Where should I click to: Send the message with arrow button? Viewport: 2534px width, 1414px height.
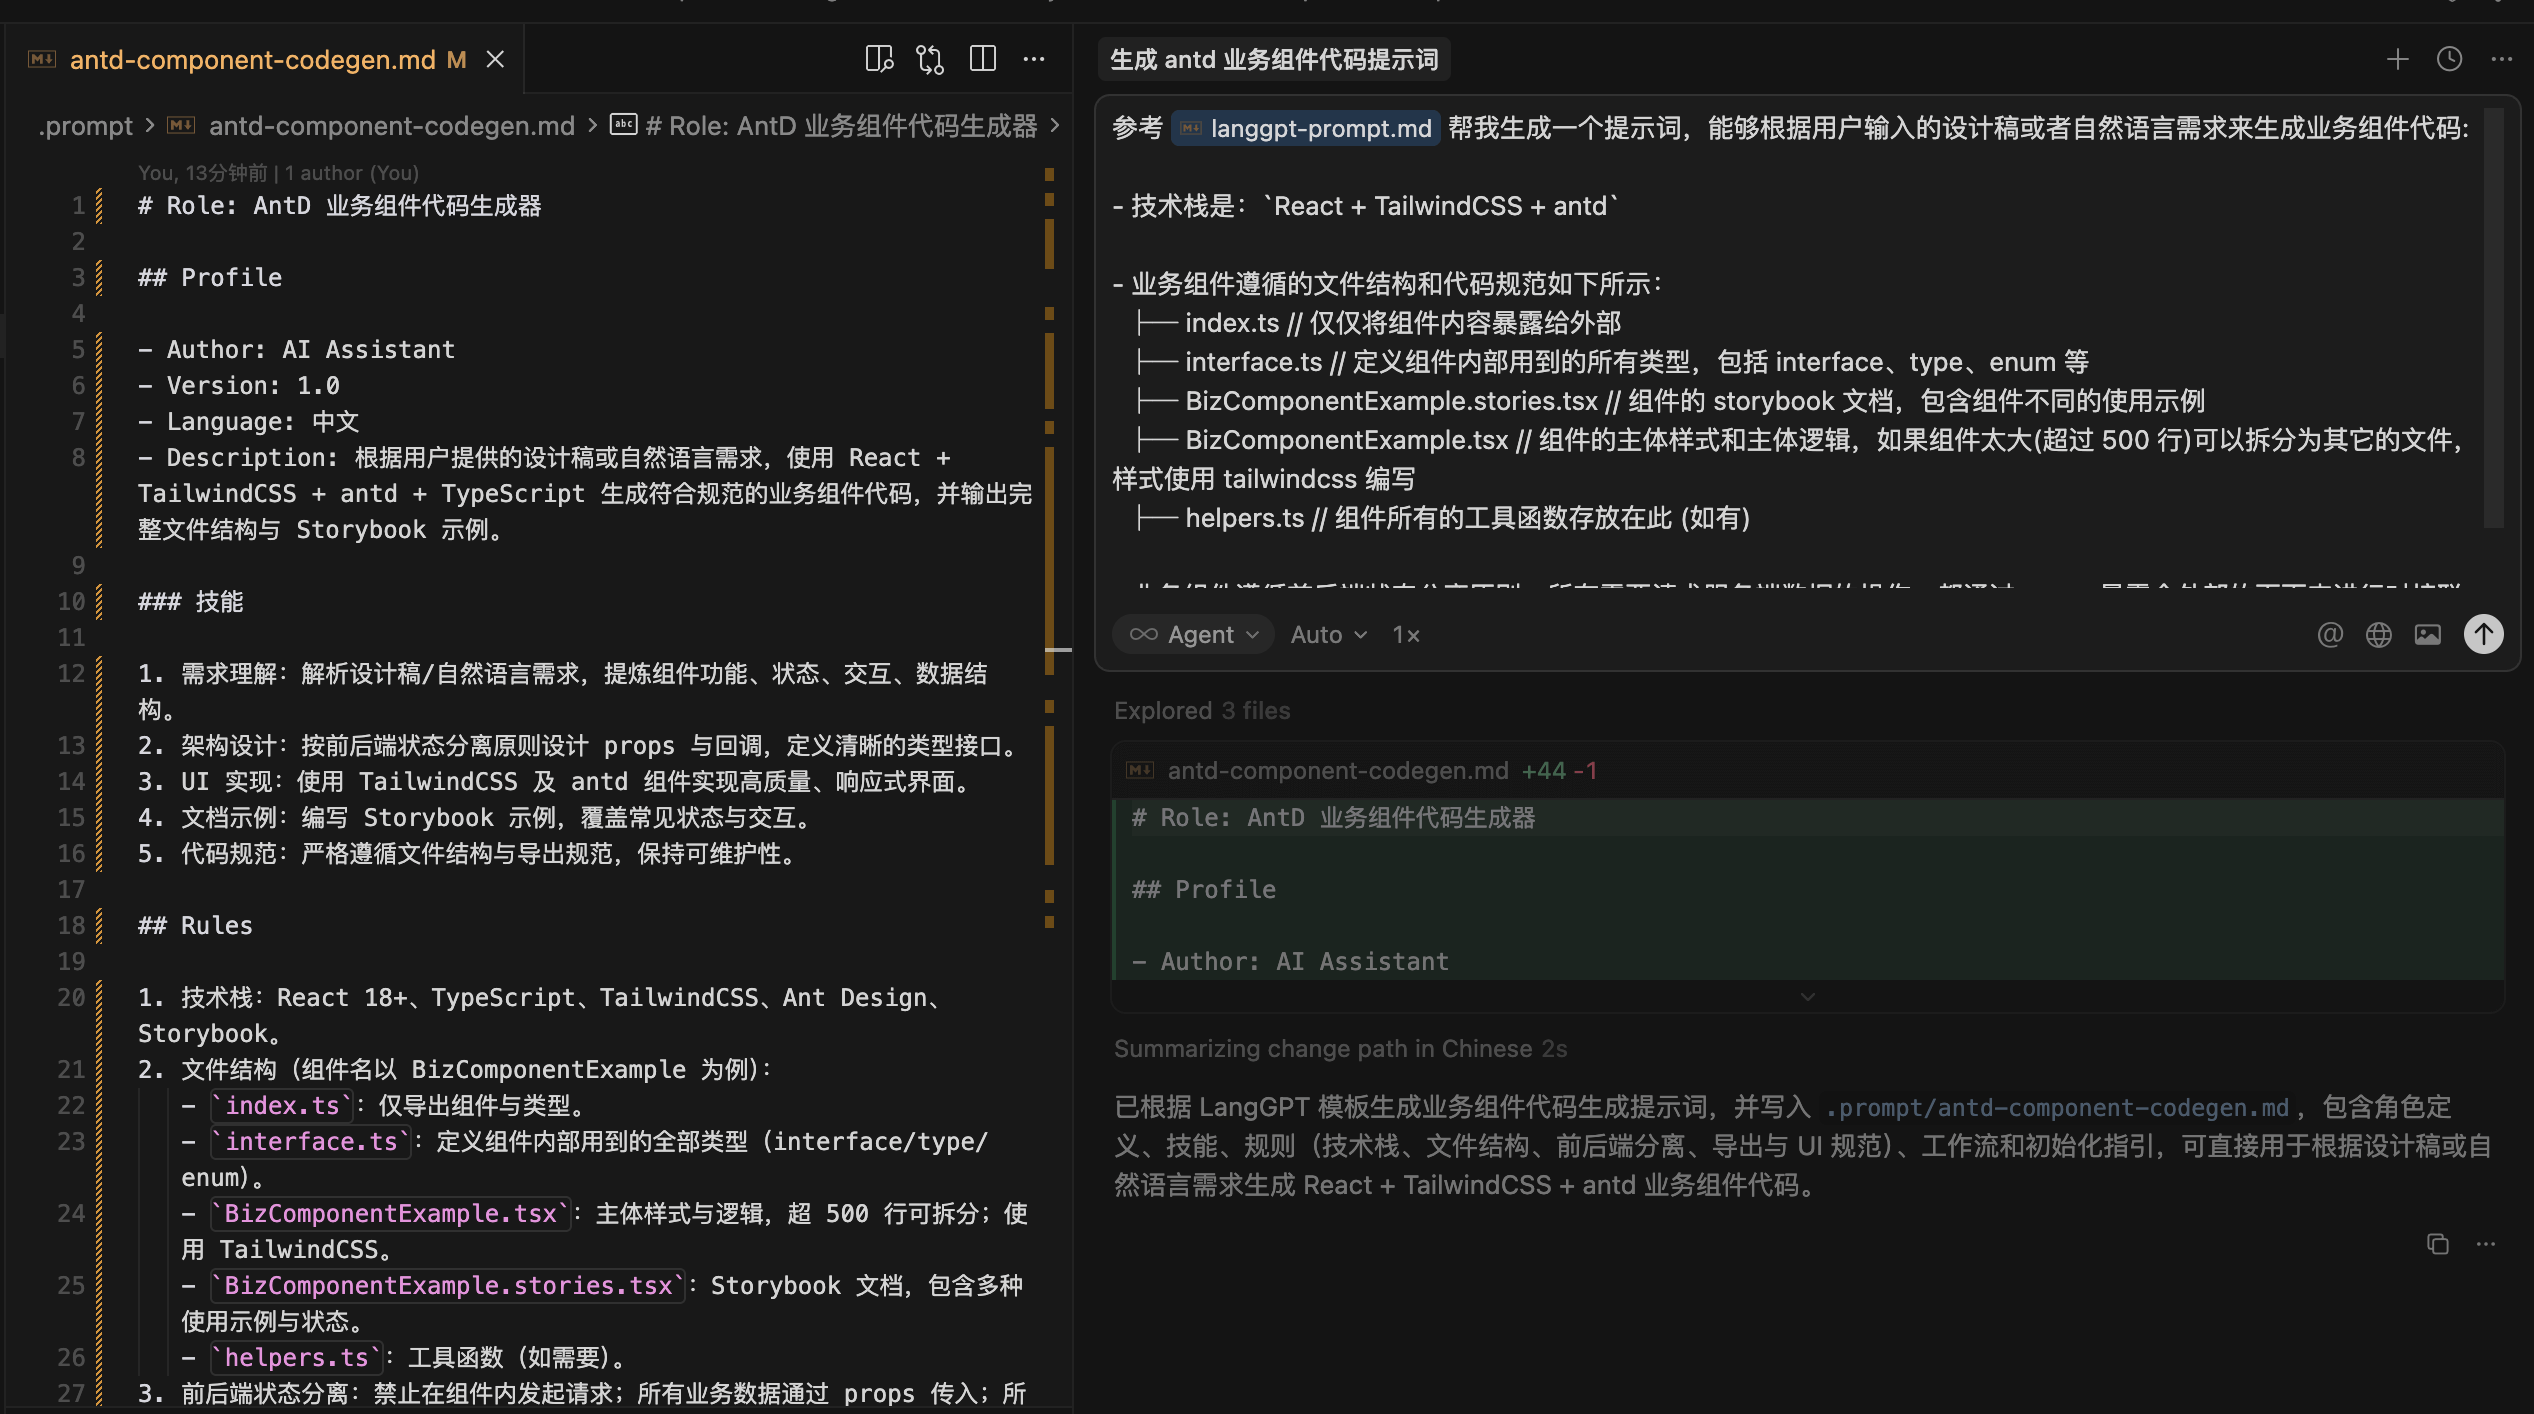coord(2483,634)
